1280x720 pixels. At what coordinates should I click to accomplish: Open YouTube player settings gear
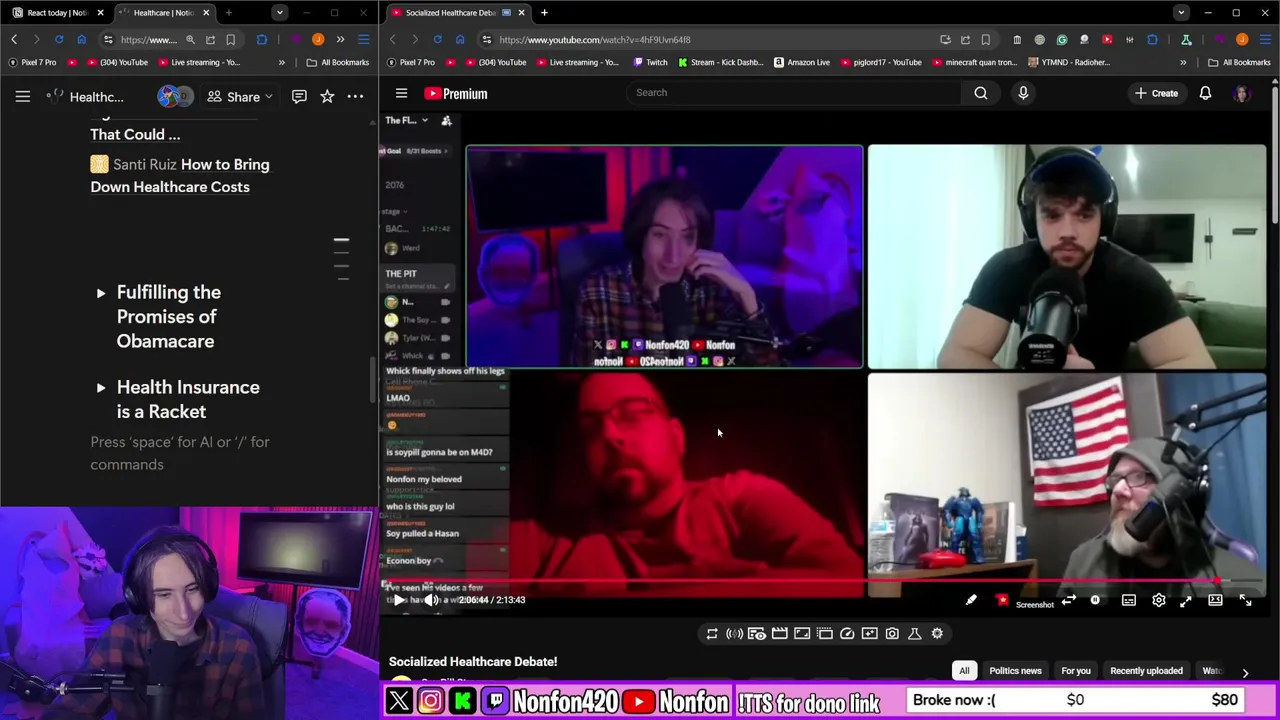(x=1158, y=600)
